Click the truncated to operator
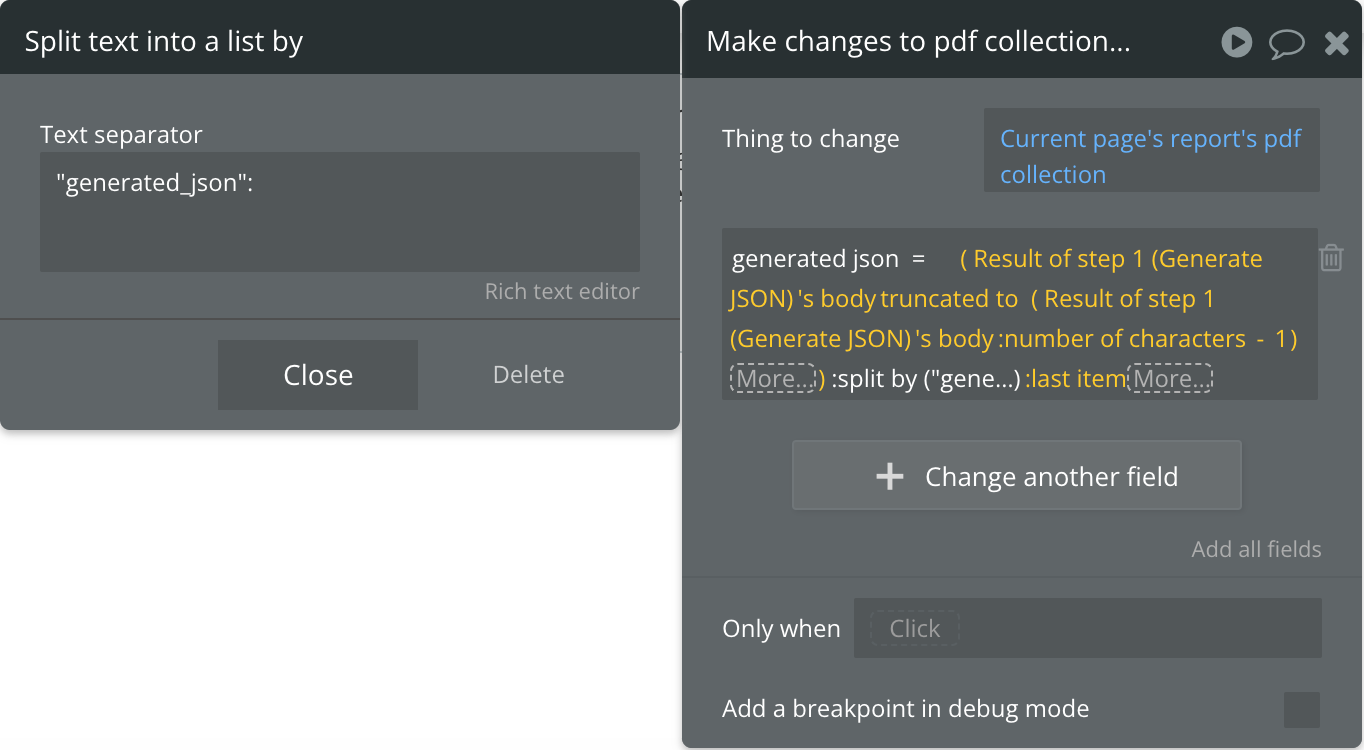This screenshot has width=1364, height=750. click(949, 299)
